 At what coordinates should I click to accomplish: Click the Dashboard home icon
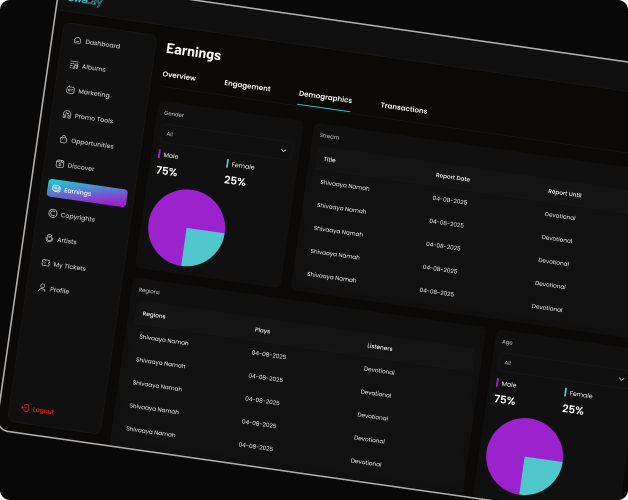point(77,41)
